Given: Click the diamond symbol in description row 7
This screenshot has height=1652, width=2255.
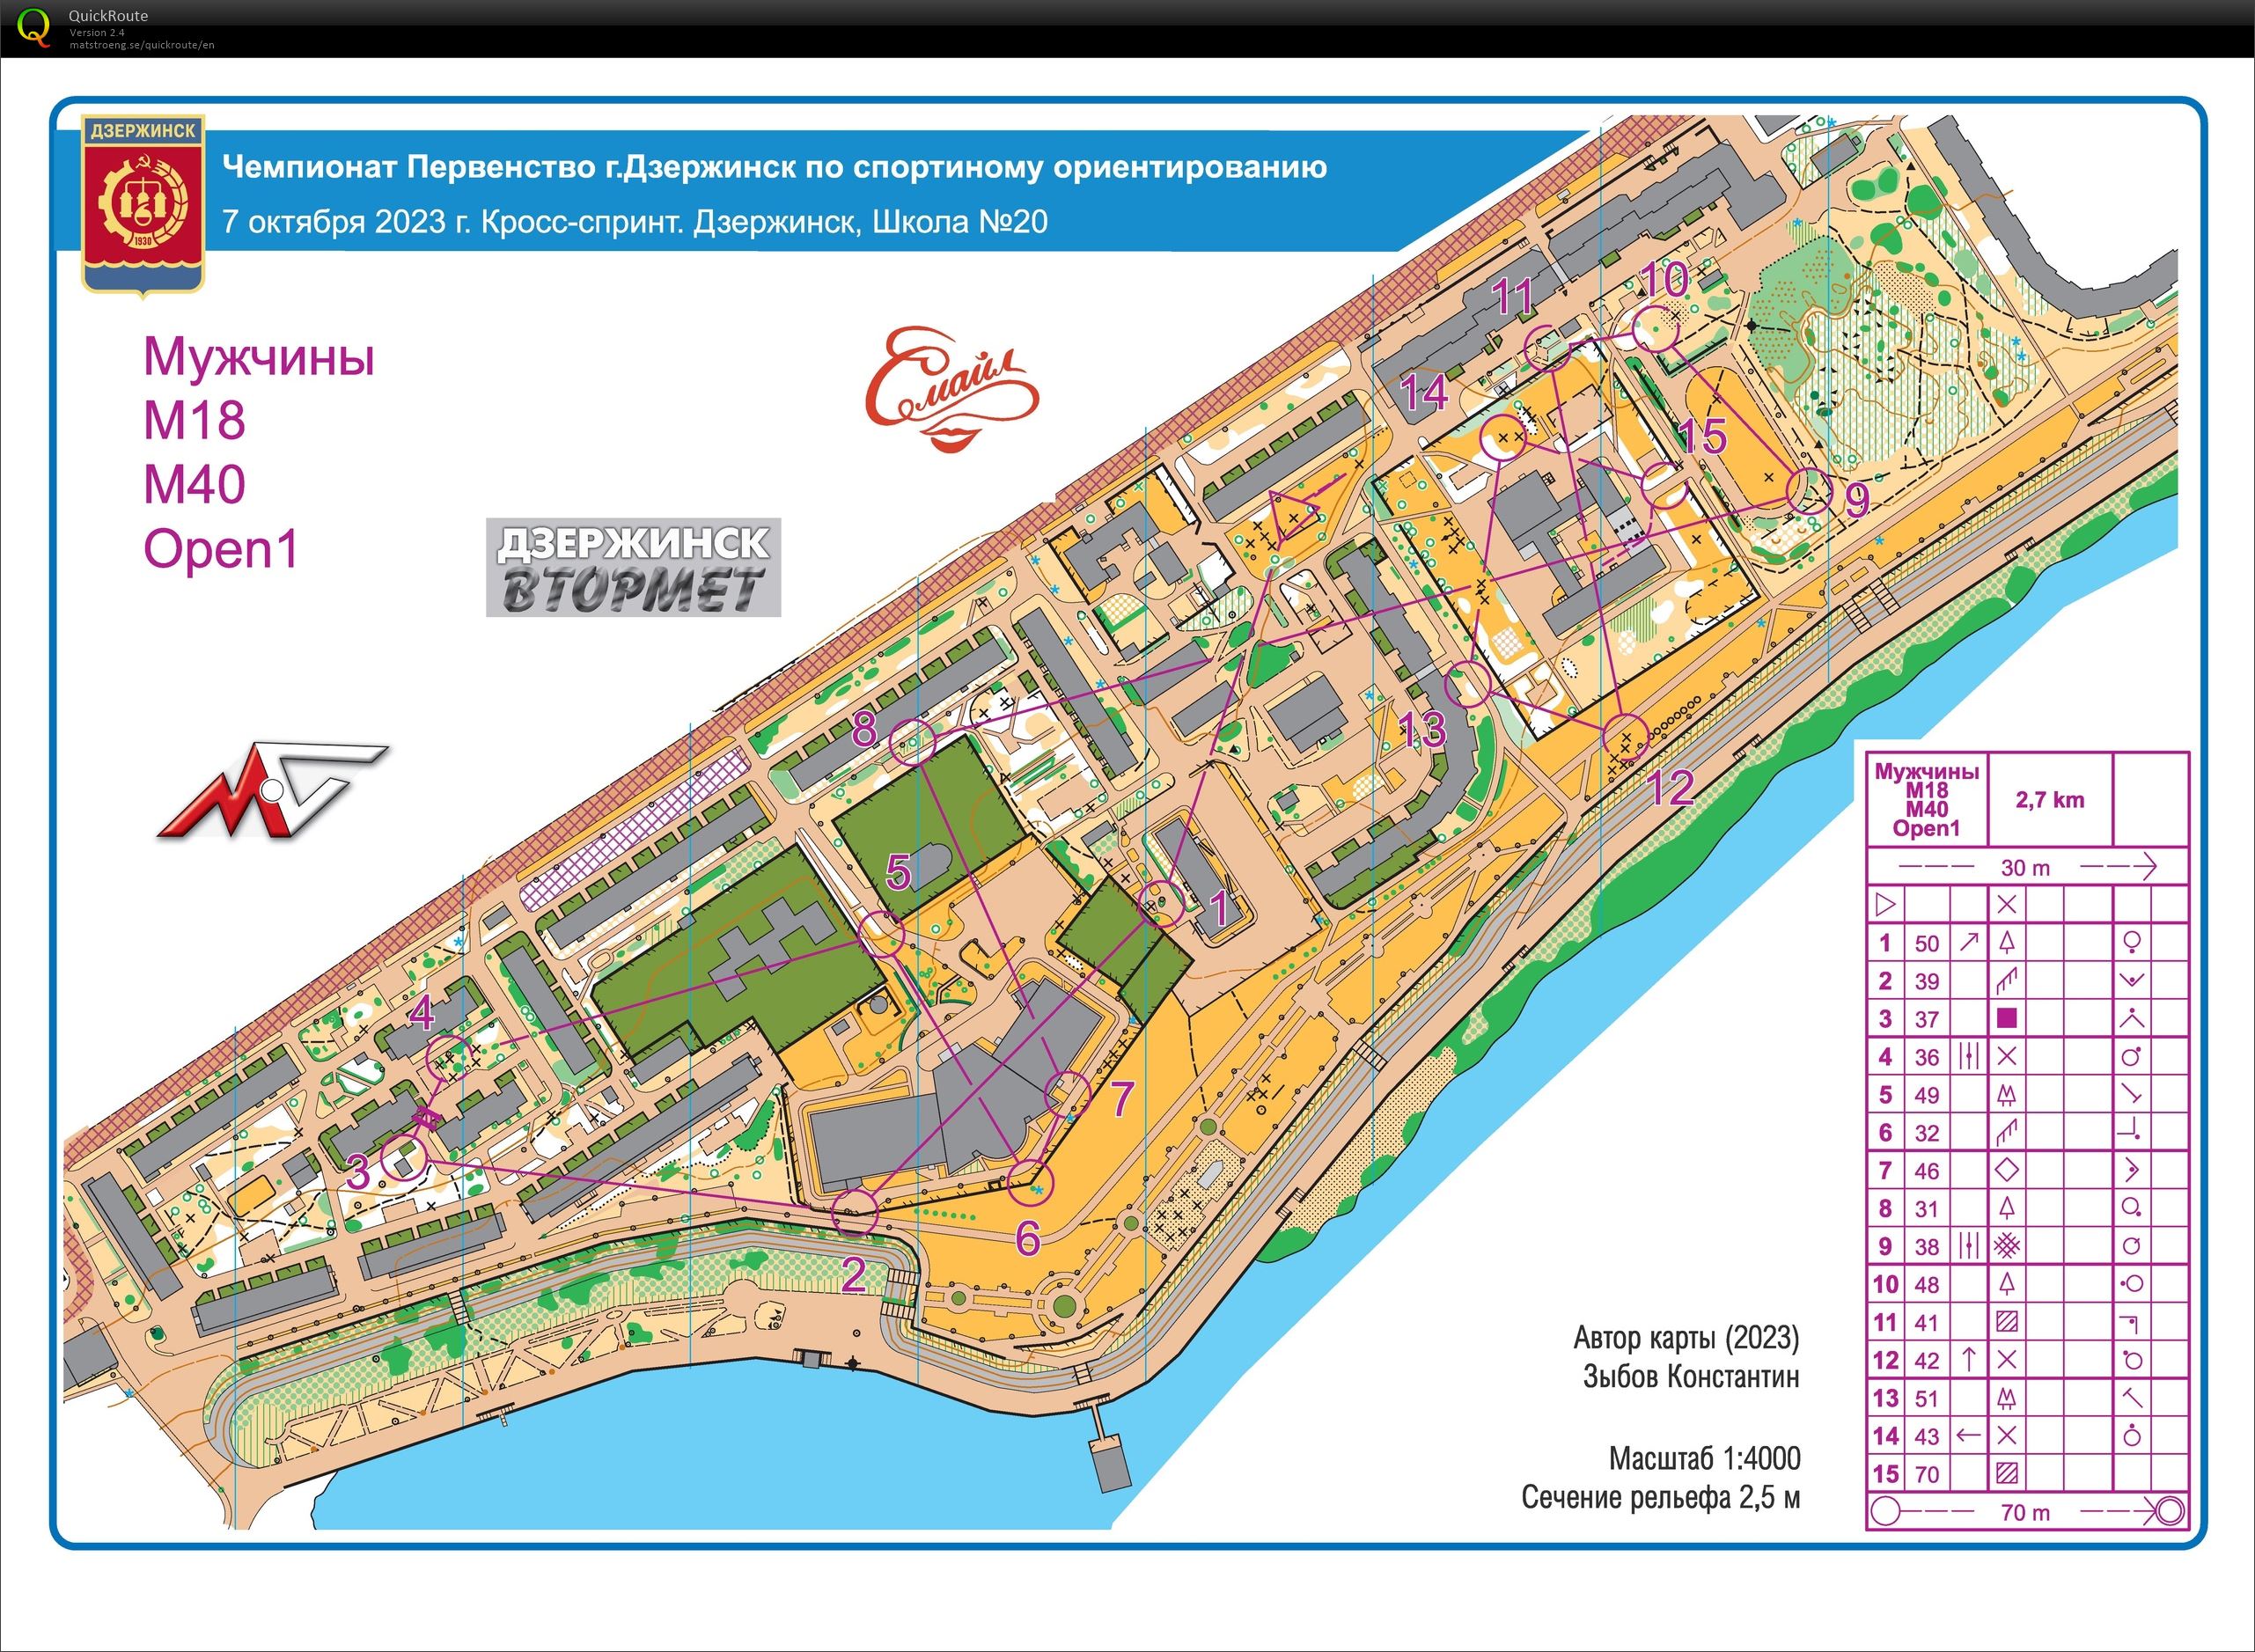Looking at the screenshot, I should pyautogui.click(x=2006, y=1169).
